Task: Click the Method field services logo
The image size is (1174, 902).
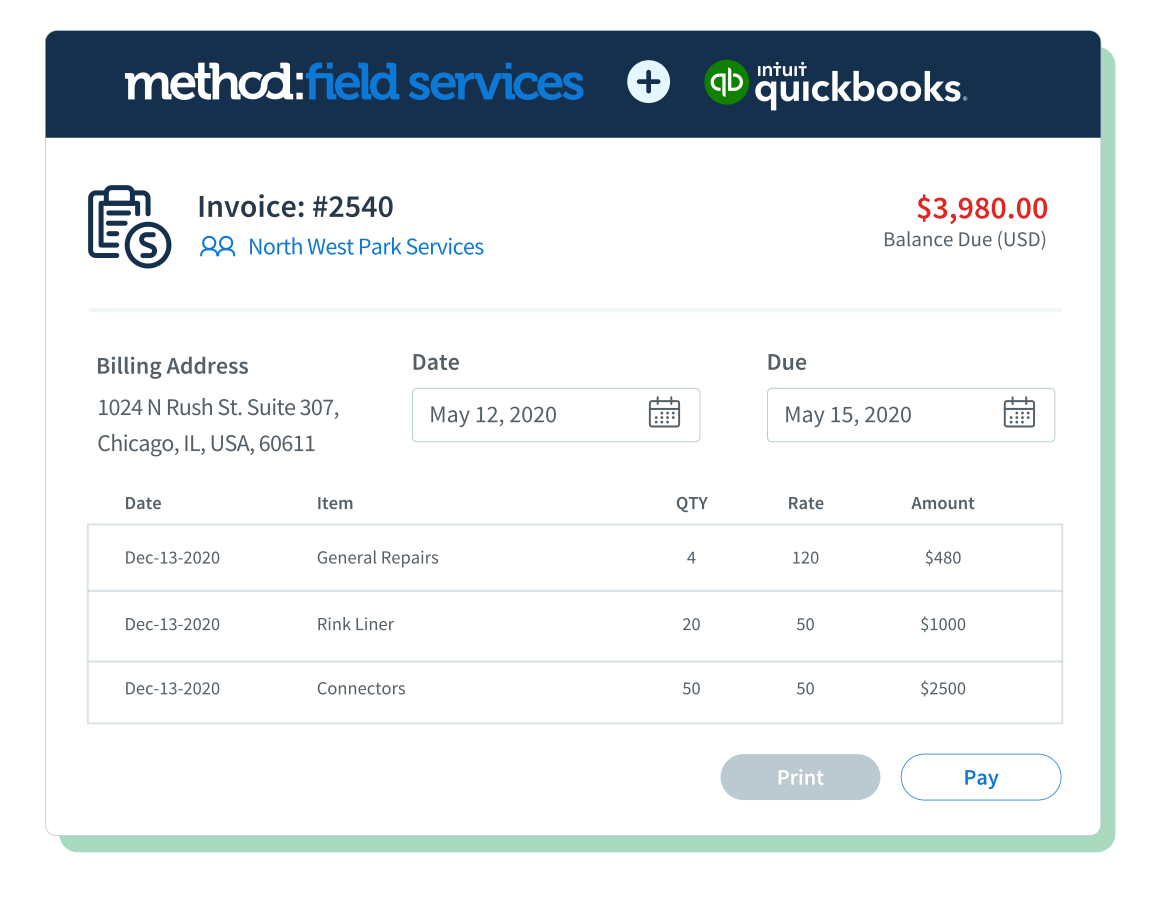Action: pos(354,83)
